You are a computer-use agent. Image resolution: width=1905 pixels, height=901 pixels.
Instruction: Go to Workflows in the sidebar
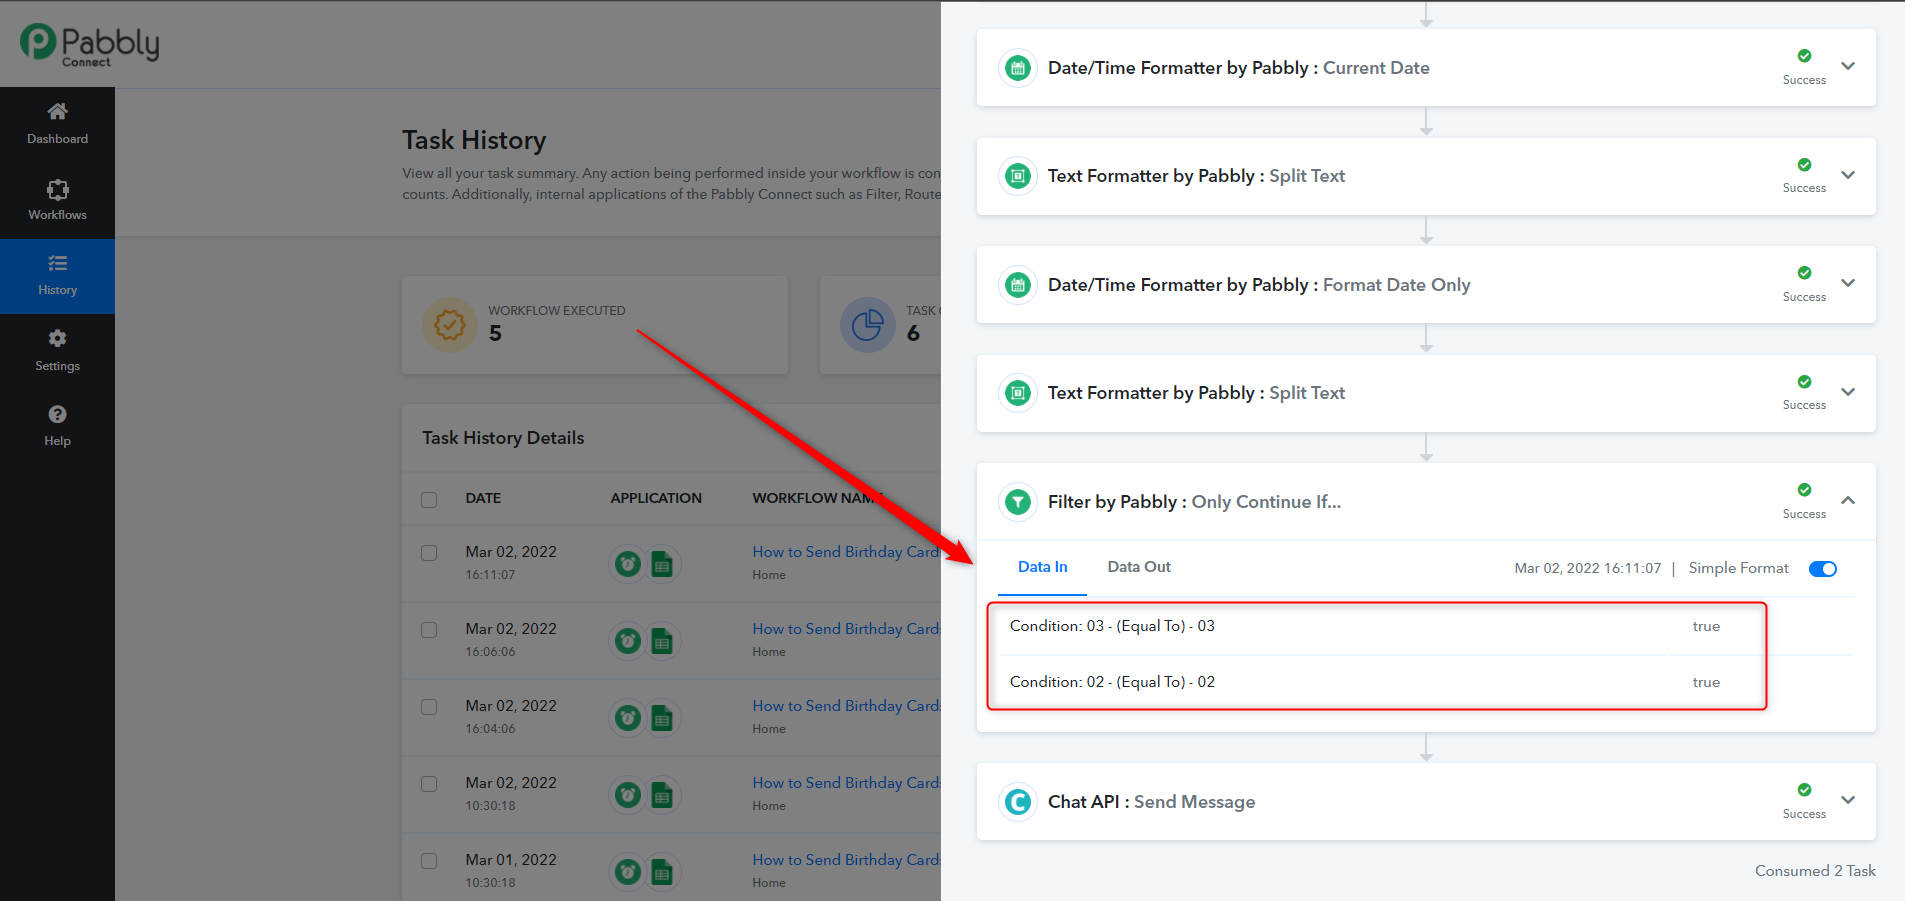(57, 200)
